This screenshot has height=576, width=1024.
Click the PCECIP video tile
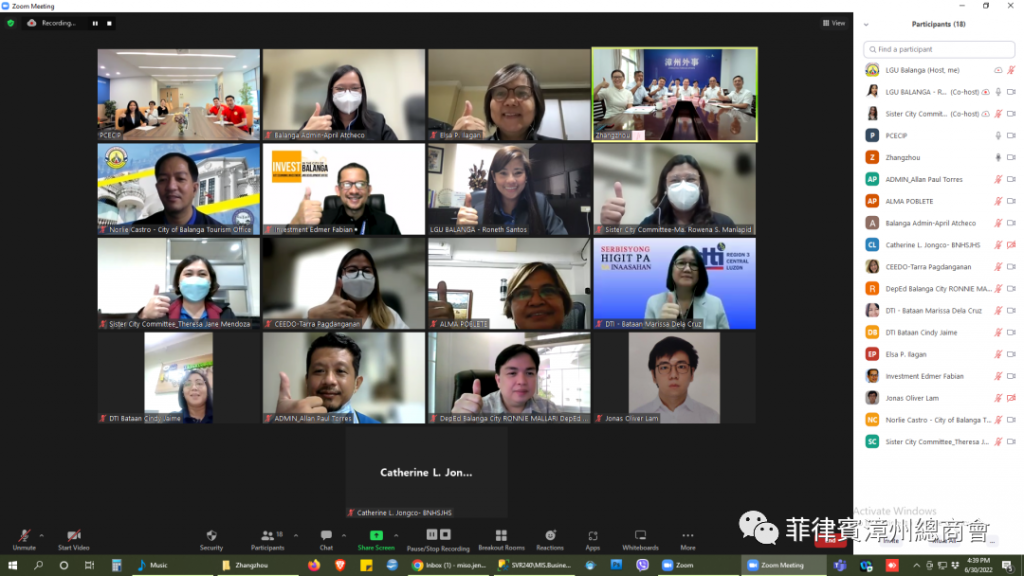pos(178,94)
